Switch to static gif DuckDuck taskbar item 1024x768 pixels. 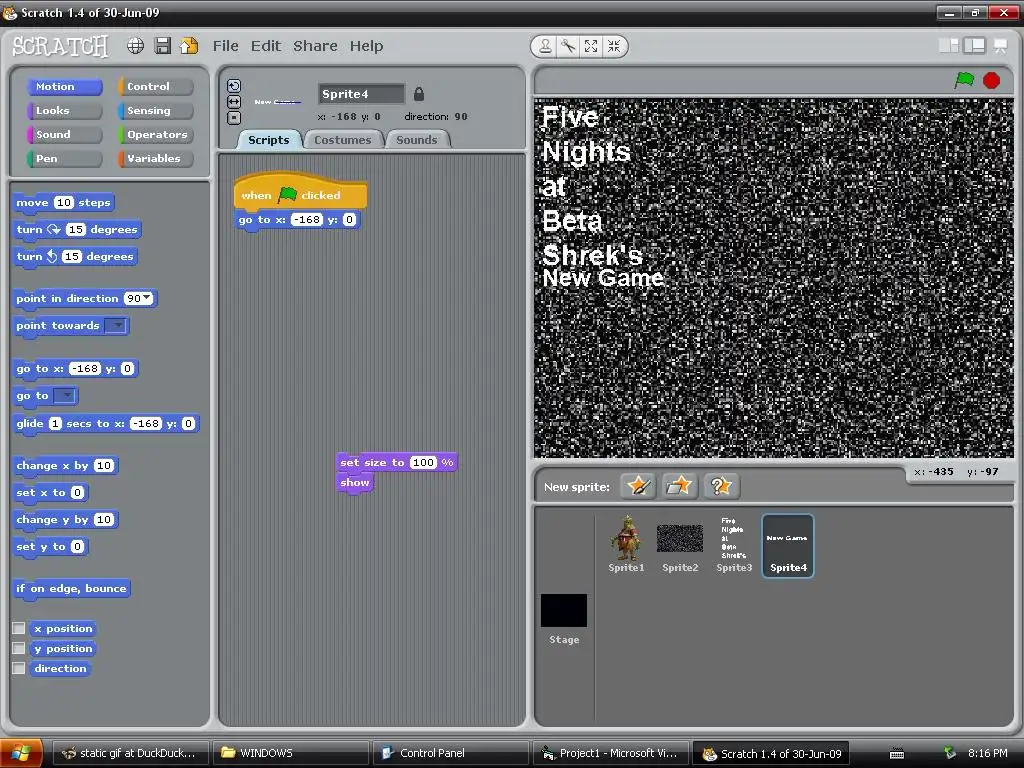tap(131, 753)
